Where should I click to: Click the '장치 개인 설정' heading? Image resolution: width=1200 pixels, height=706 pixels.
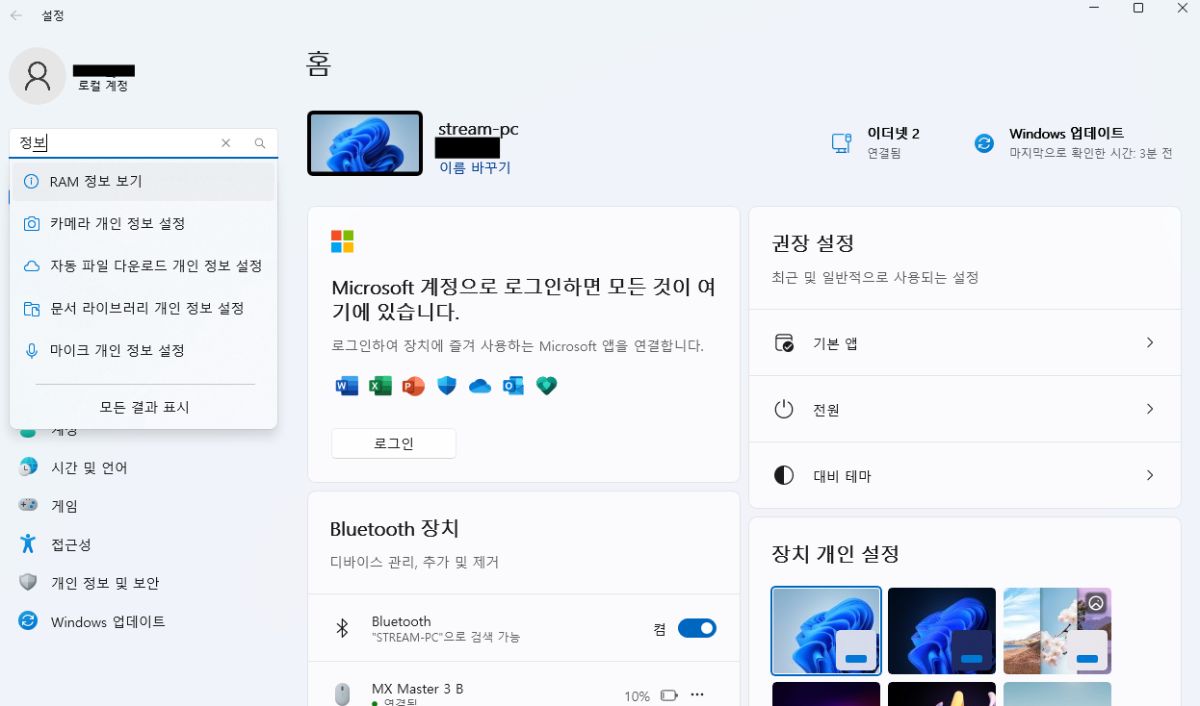coord(835,553)
